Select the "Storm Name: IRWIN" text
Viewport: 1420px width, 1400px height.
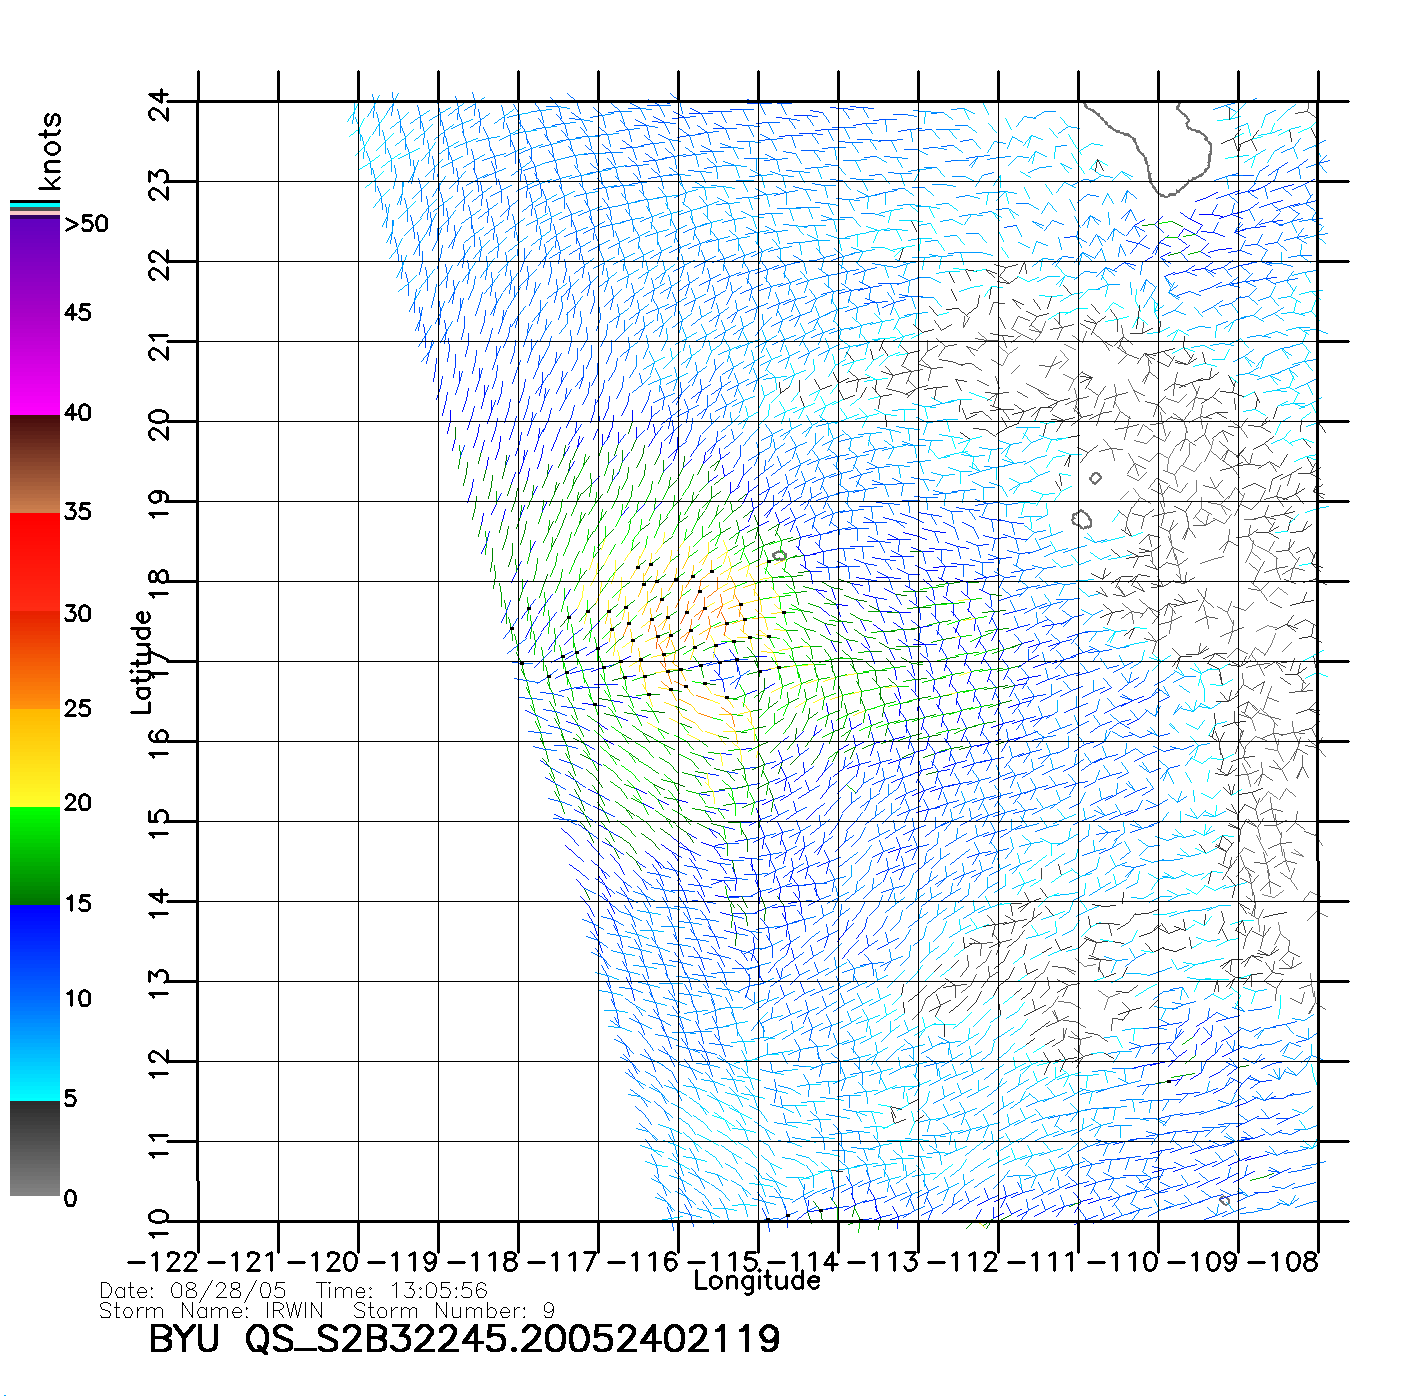[x=212, y=1311]
